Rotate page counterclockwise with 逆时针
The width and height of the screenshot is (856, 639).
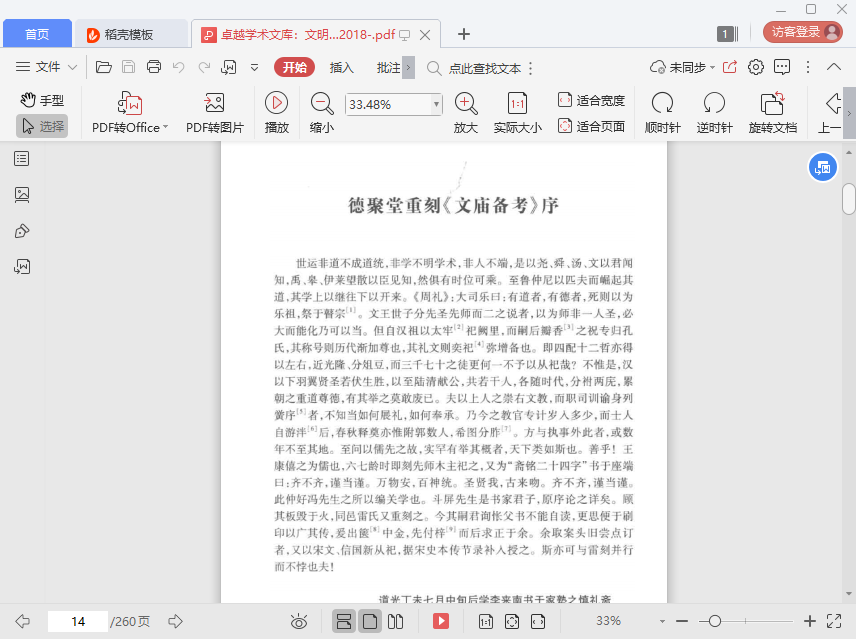714,103
